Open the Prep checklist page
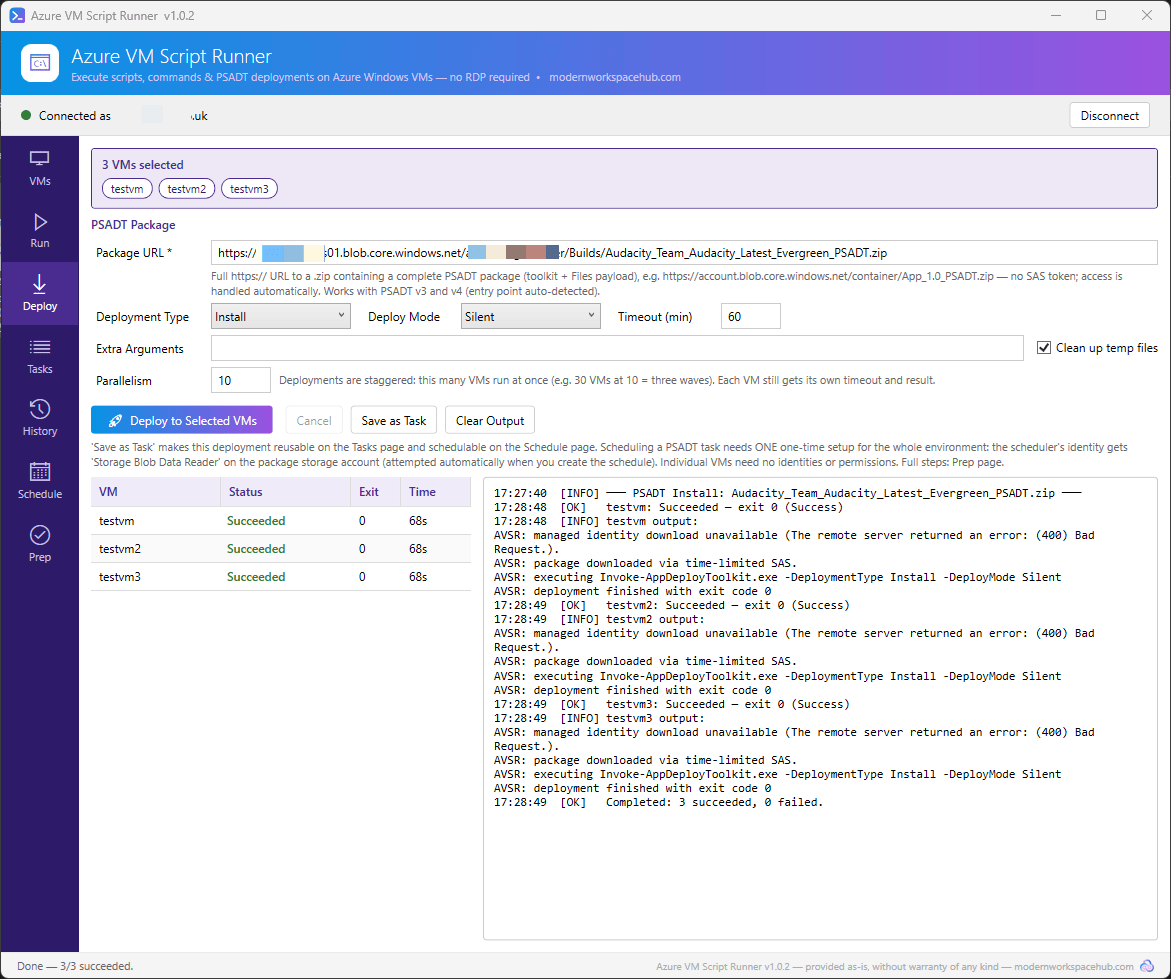This screenshot has width=1171, height=979. click(x=40, y=544)
